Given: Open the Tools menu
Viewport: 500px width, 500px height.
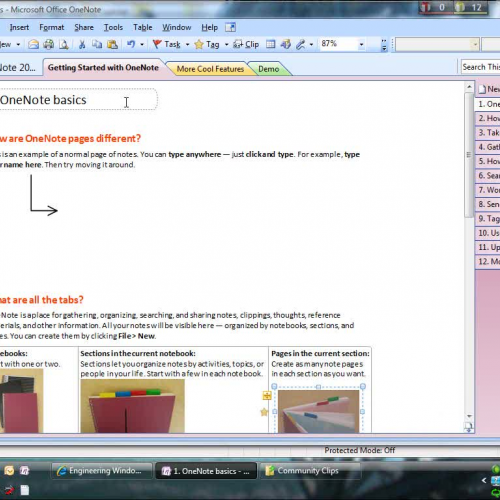Looking at the screenshot, I should click(113, 27).
